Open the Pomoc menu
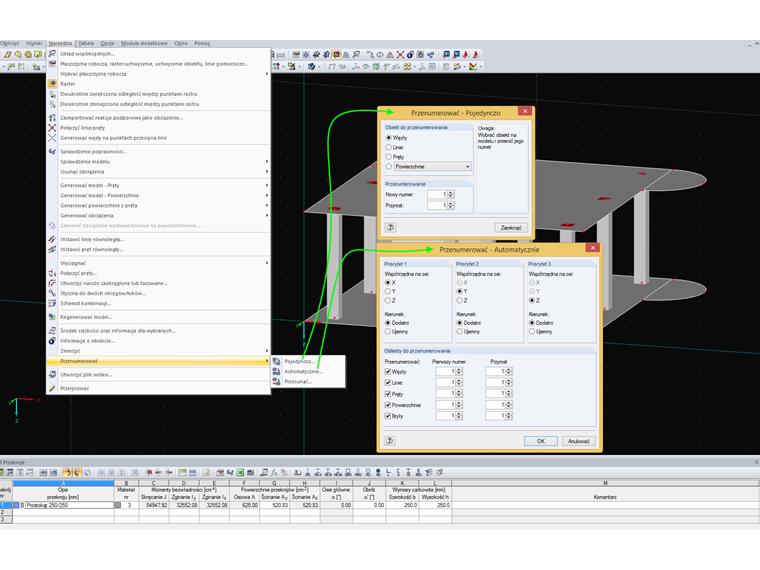This screenshot has width=760, height=570. [x=202, y=43]
